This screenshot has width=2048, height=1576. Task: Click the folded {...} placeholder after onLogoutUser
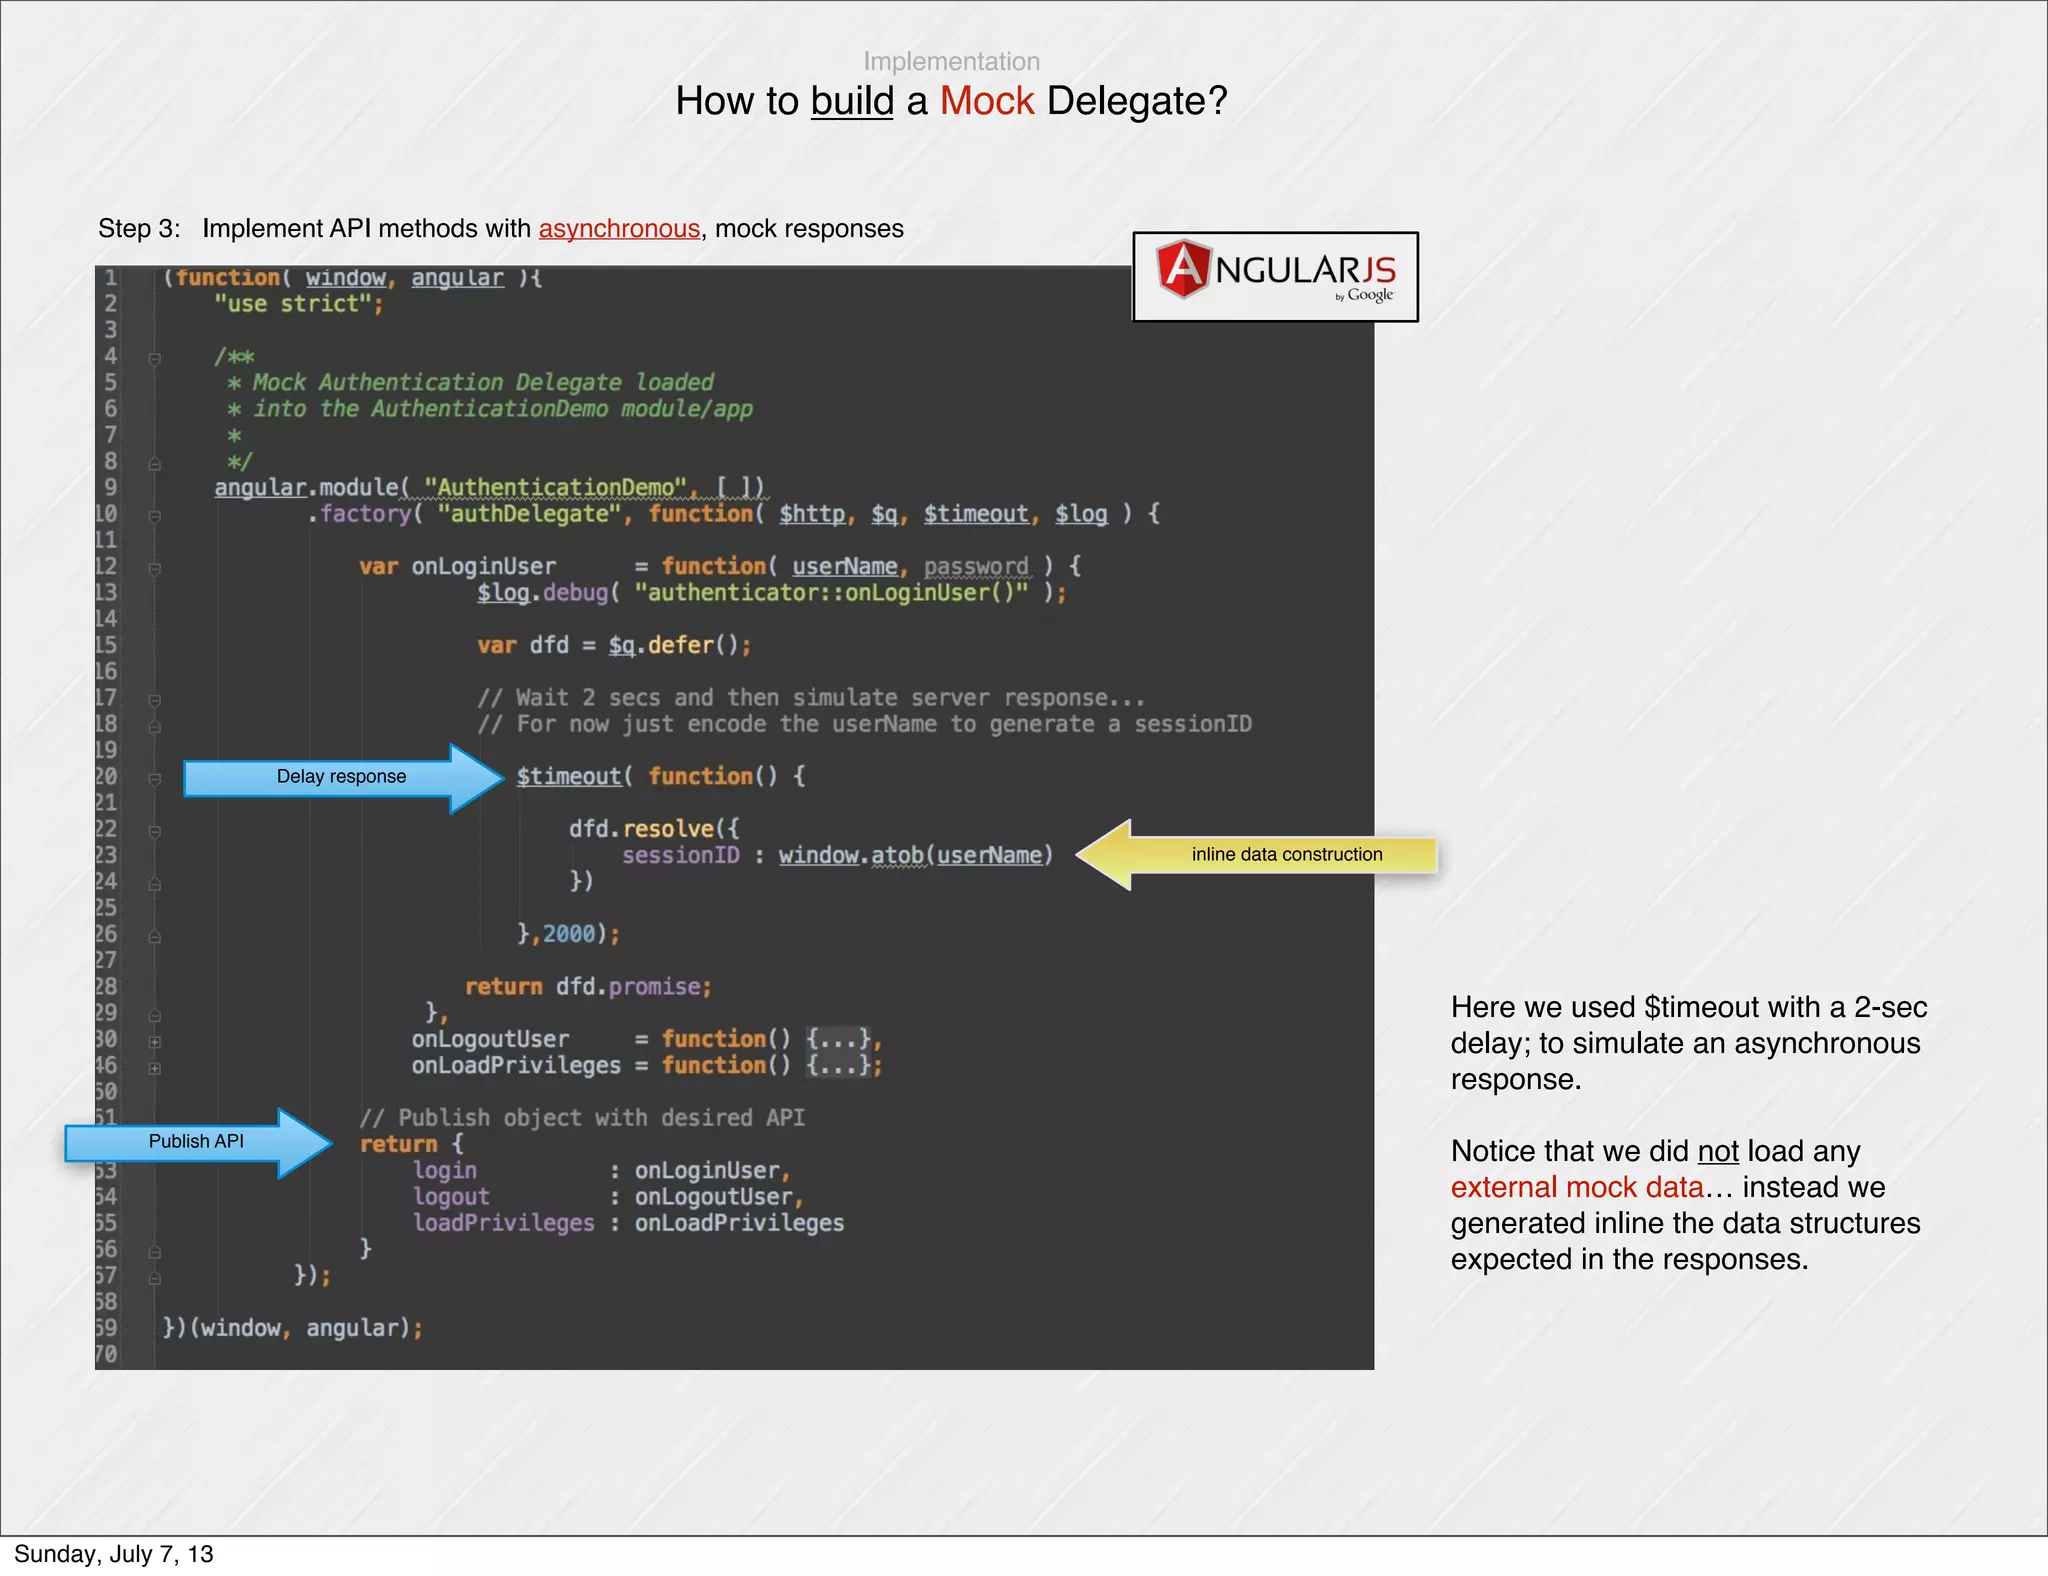(x=838, y=1039)
